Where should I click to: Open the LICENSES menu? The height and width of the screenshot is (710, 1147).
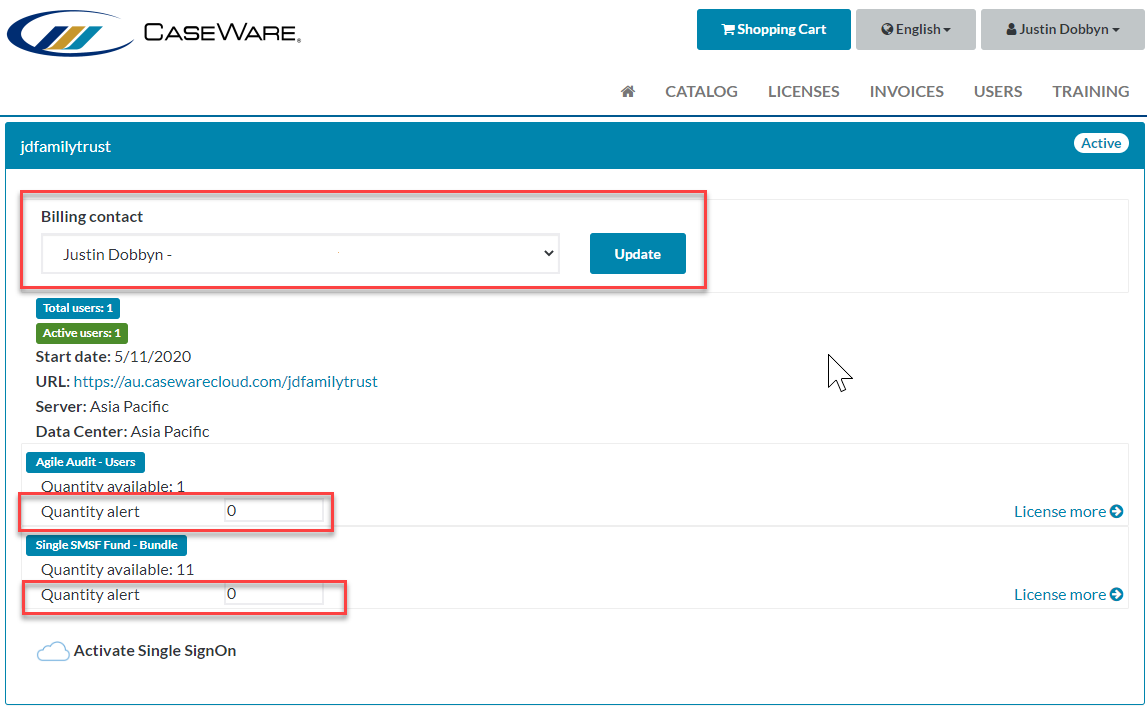pyautogui.click(x=803, y=91)
